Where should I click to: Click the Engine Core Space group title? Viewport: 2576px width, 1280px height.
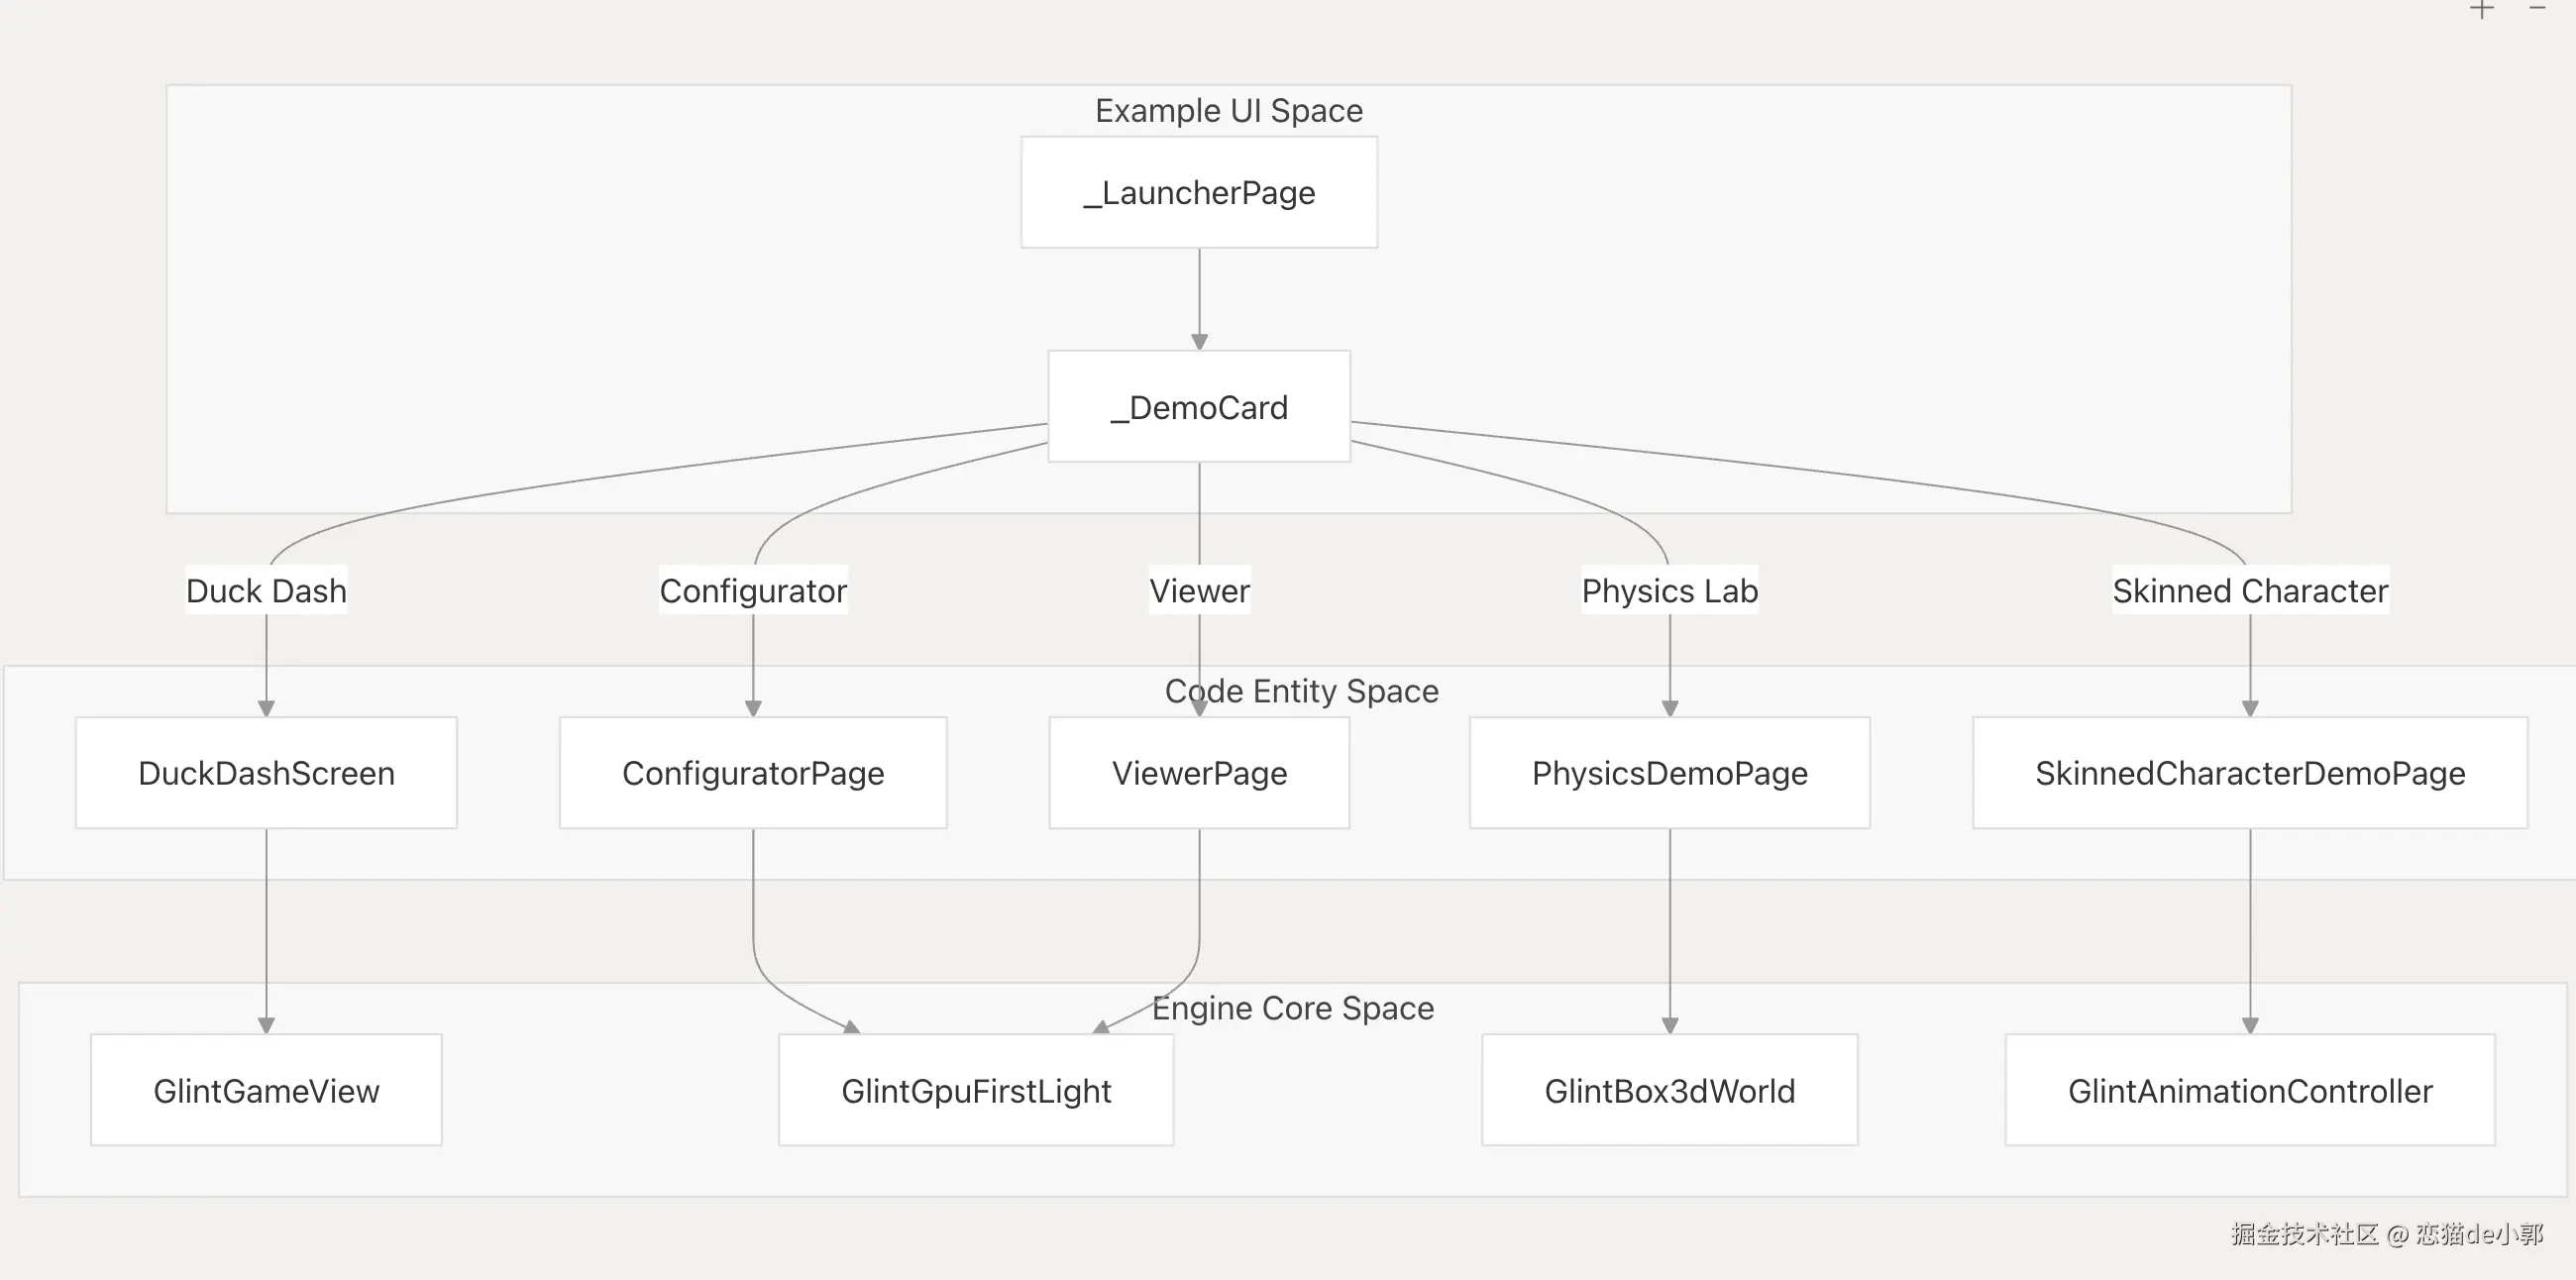point(1292,1008)
